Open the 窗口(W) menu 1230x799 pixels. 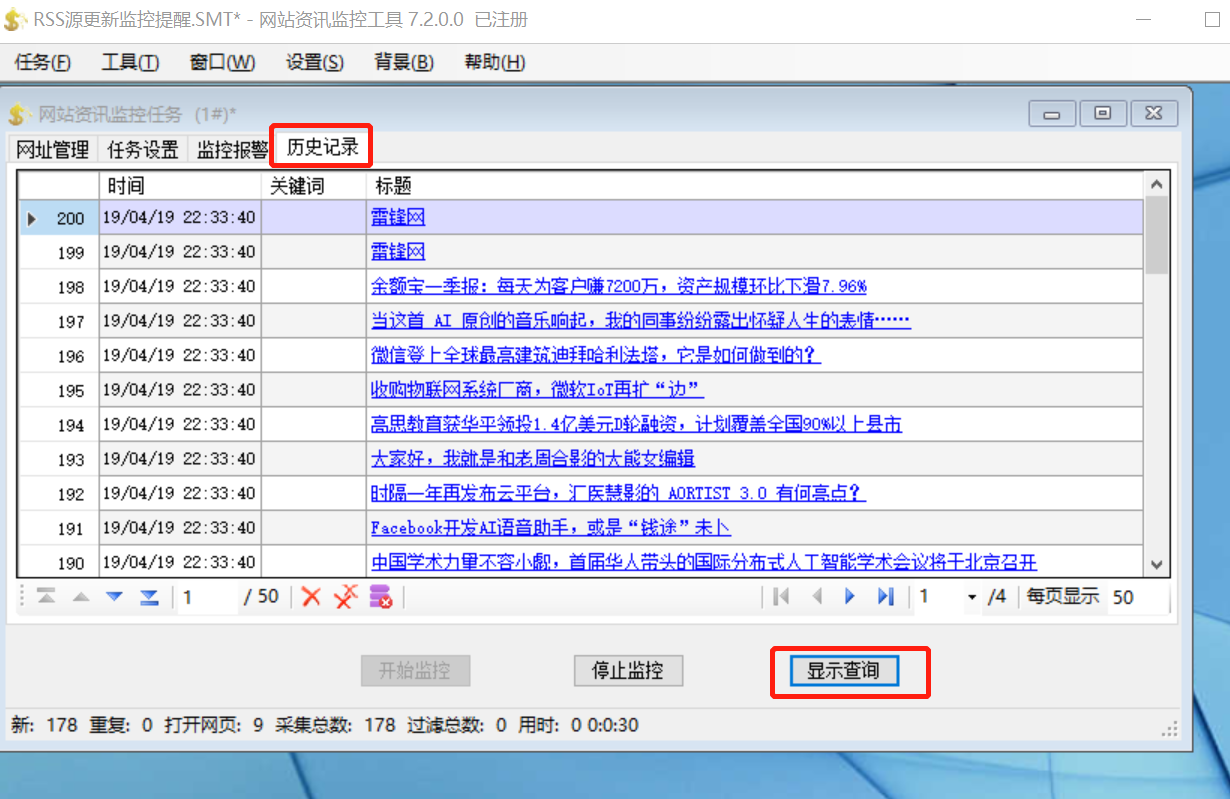222,62
